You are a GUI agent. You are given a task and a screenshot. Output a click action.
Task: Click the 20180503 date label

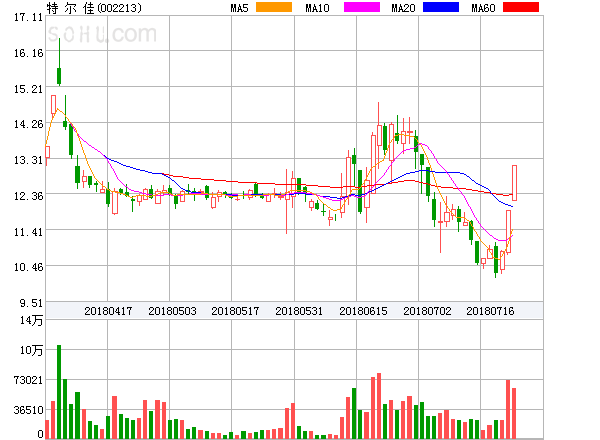[172, 311]
